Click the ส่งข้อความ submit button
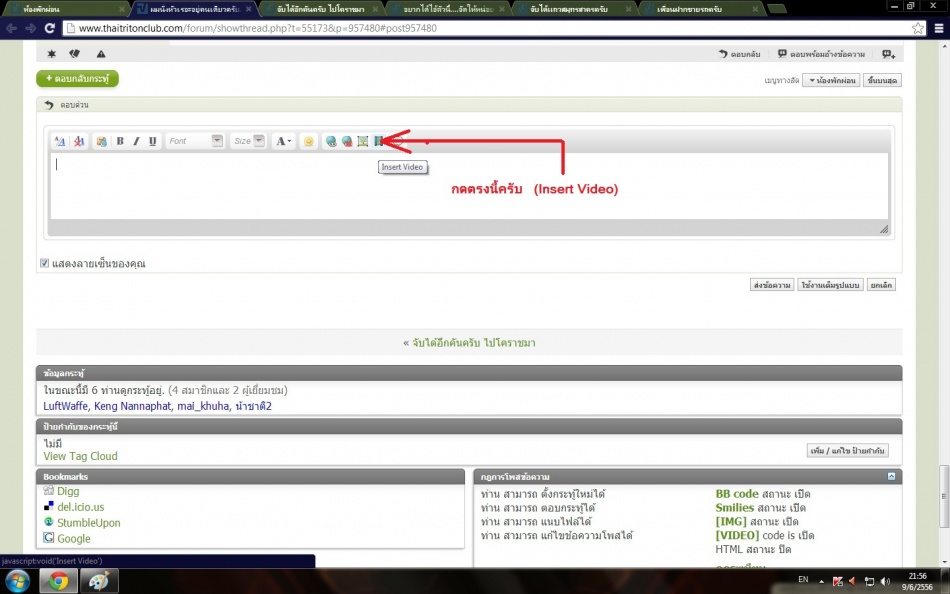Viewport: 950px width, 594px height. [x=772, y=285]
